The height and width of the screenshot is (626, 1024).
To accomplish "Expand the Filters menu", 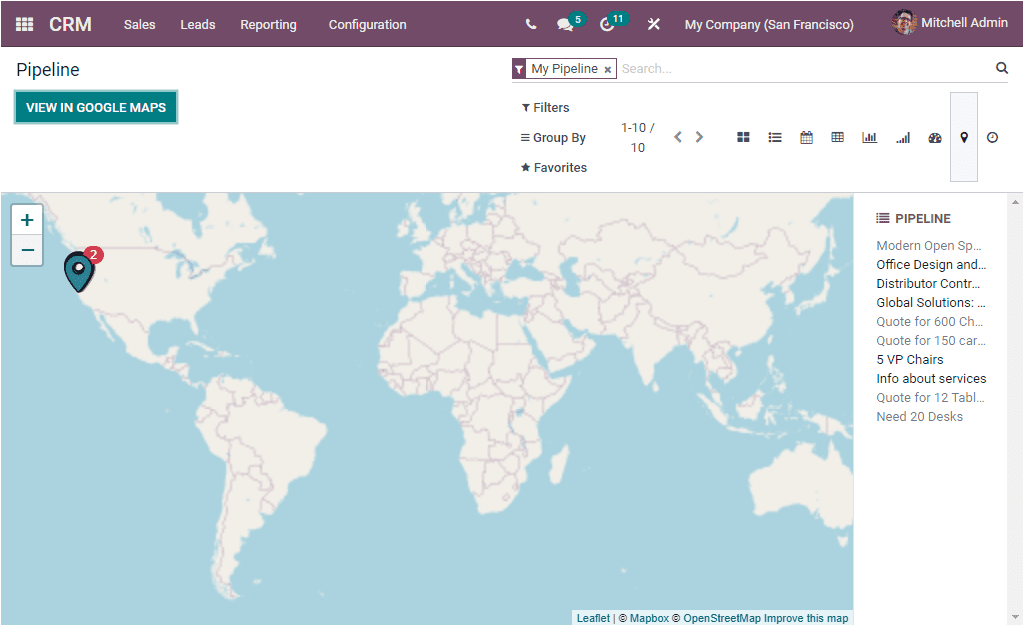I will 546,107.
